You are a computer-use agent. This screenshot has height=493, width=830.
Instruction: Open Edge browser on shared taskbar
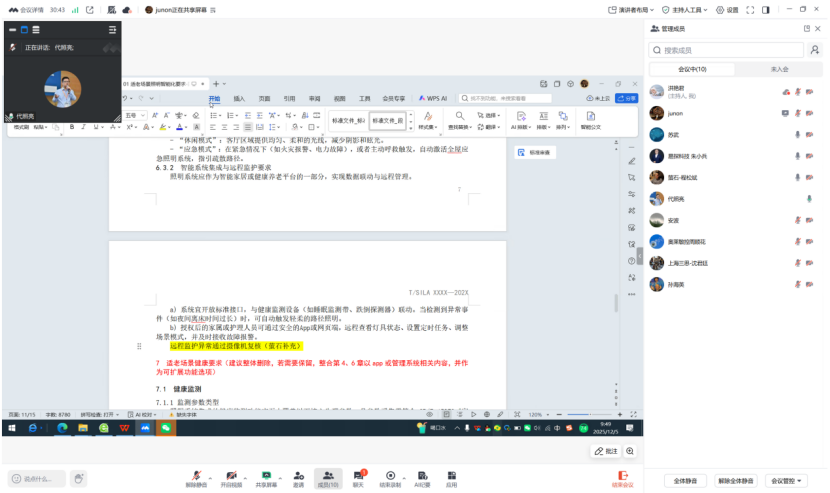click(62, 428)
